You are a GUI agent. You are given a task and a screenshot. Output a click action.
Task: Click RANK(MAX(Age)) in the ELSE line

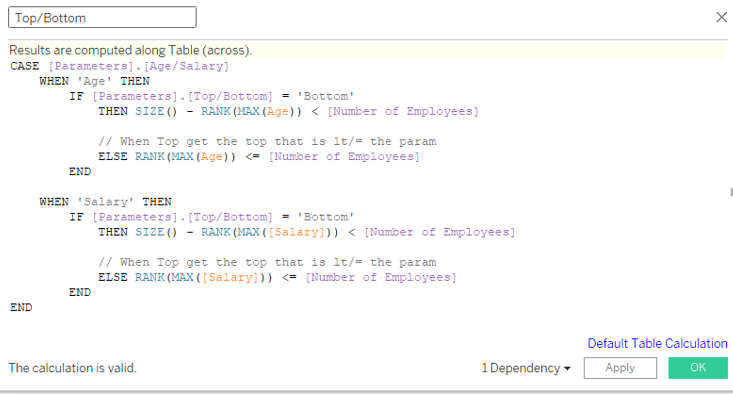click(186, 157)
